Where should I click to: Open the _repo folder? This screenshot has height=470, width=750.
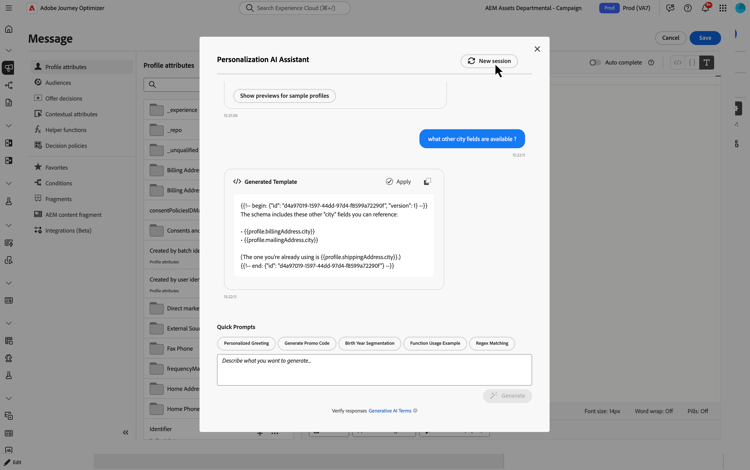point(172,130)
